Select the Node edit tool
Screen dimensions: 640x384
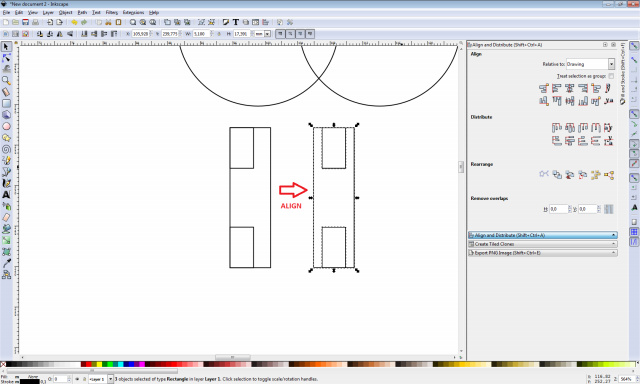click(6, 58)
